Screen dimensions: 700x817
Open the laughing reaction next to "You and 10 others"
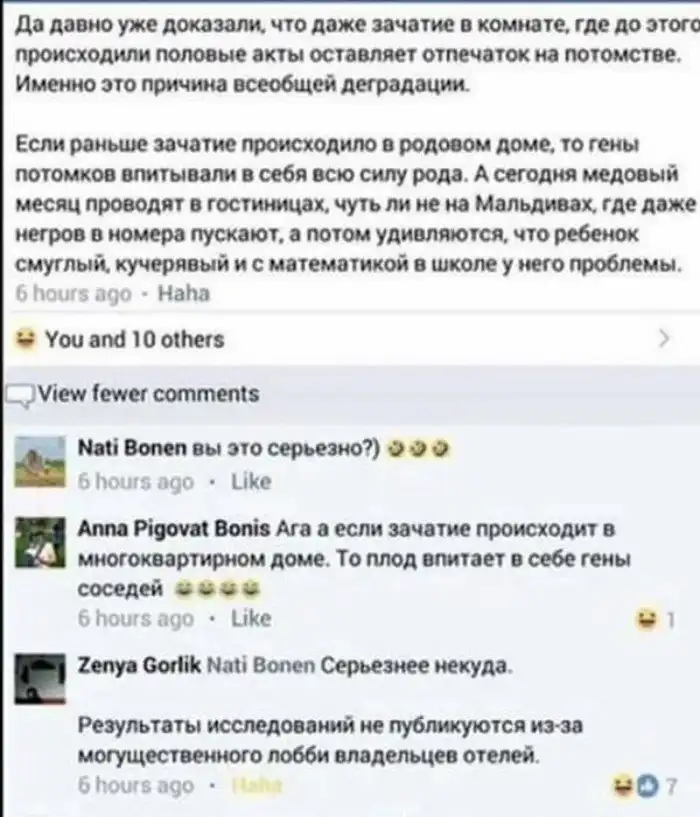[24, 339]
